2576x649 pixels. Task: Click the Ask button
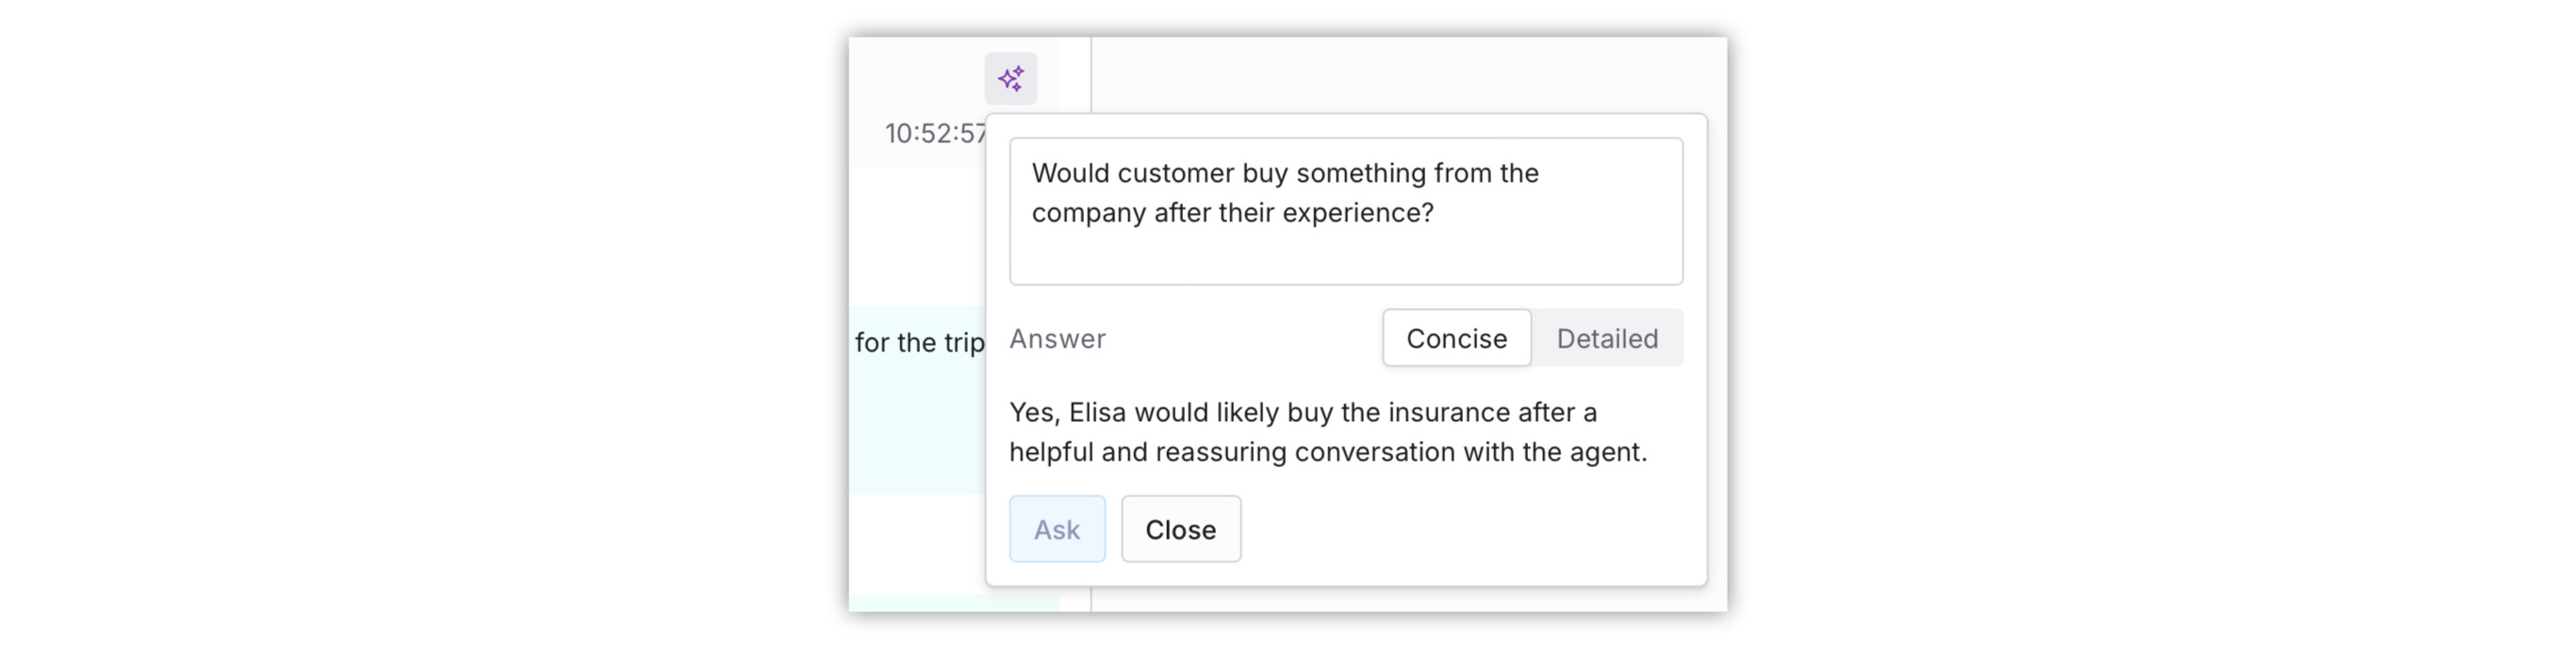pyautogui.click(x=1057, y=530)
